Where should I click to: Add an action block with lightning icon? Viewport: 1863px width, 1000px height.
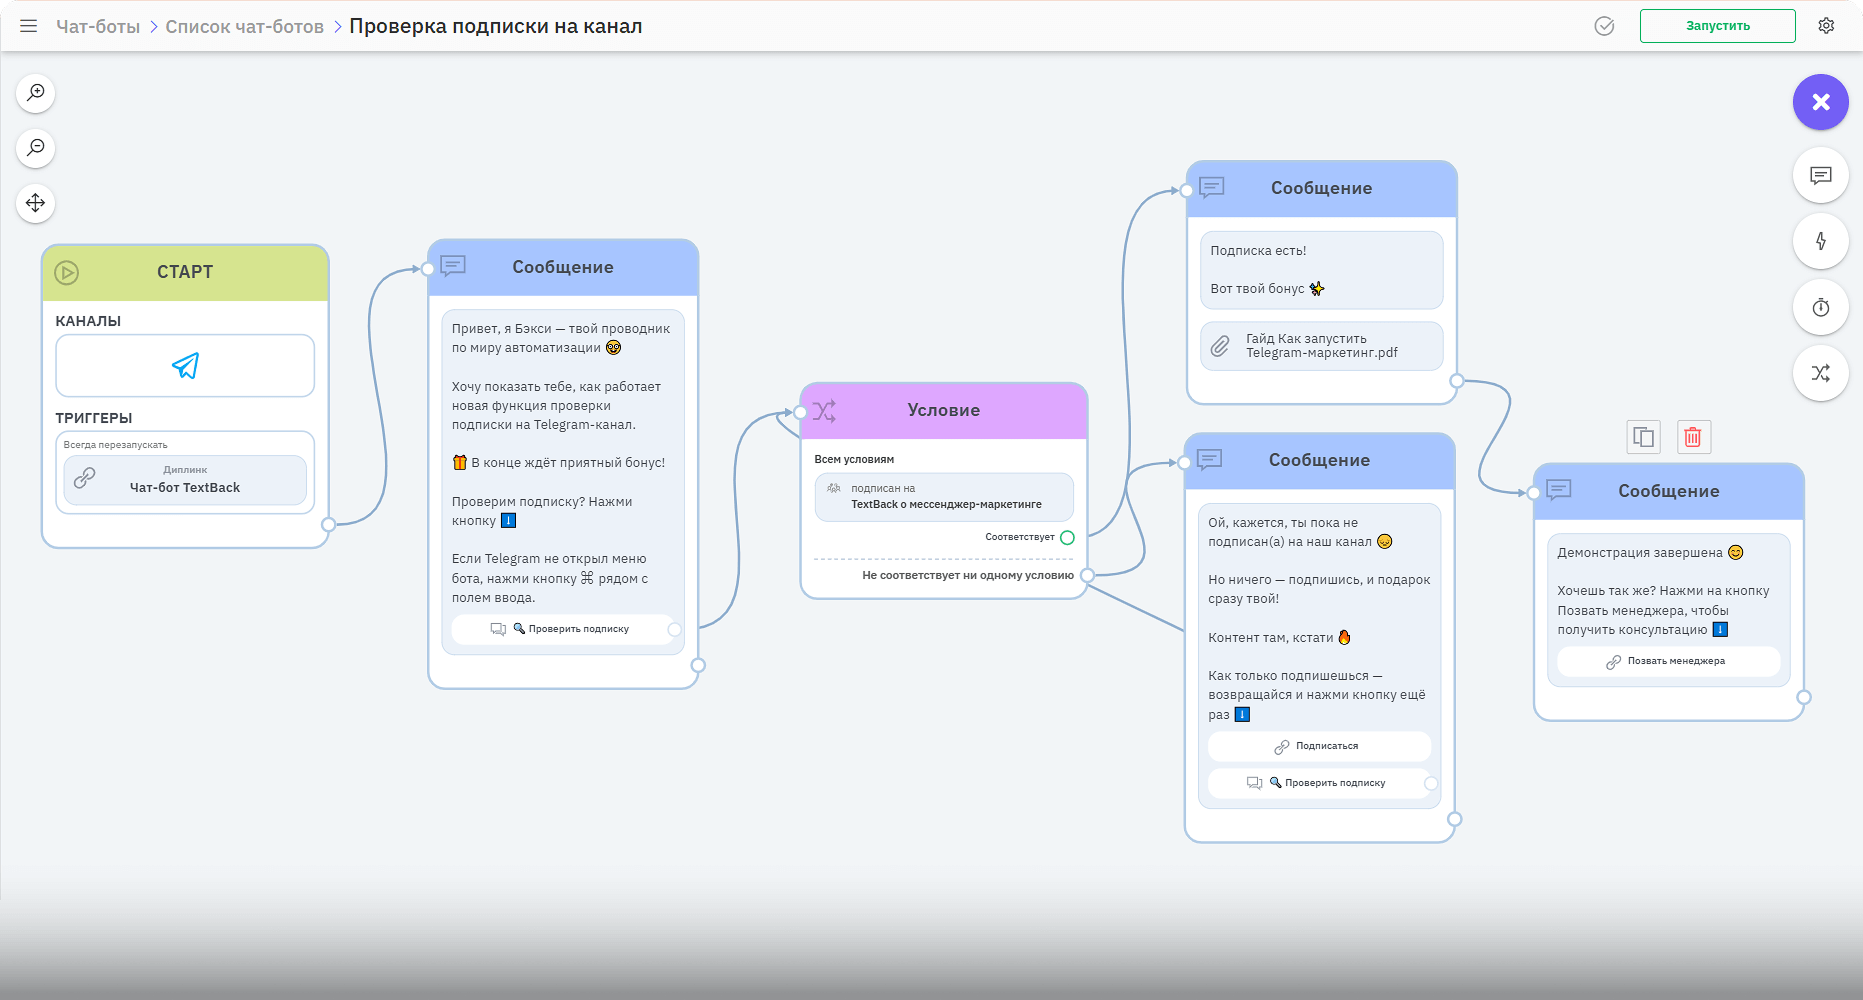click(x=1820, y=241)
